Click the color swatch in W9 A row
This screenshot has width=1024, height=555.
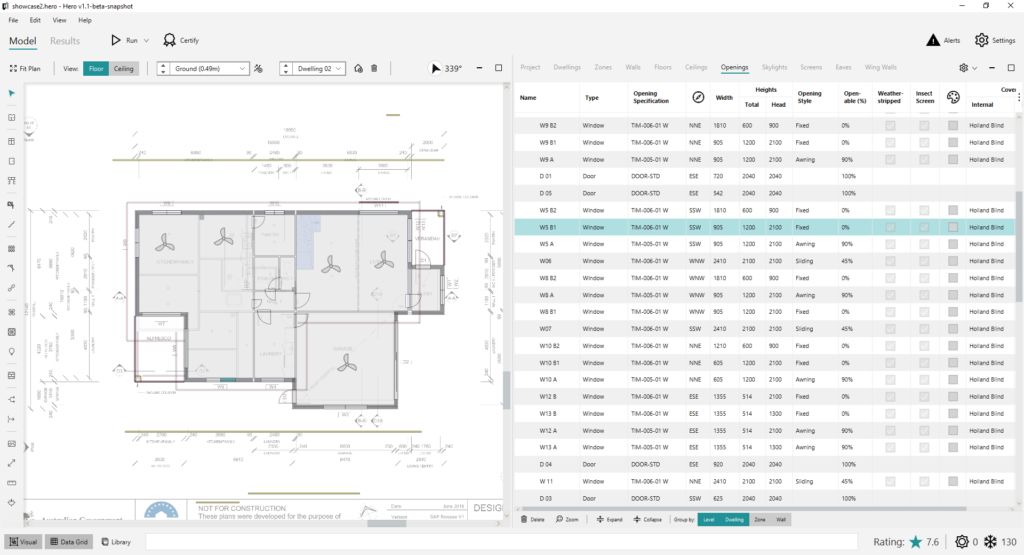click(x=953, y=159)
